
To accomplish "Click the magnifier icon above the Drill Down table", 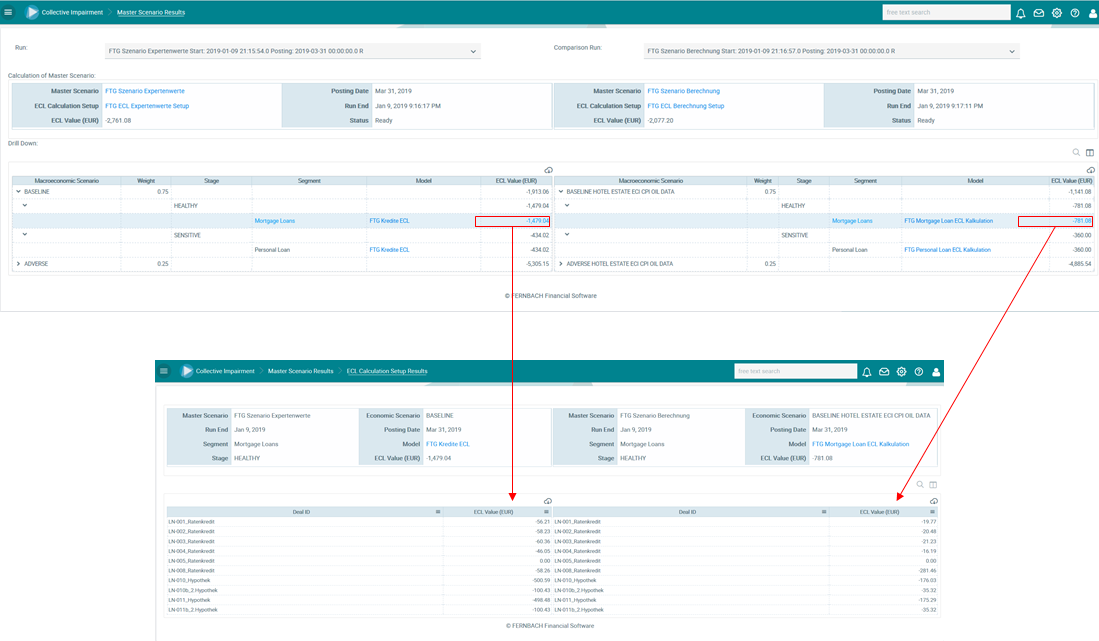I will pos(1076,153).
